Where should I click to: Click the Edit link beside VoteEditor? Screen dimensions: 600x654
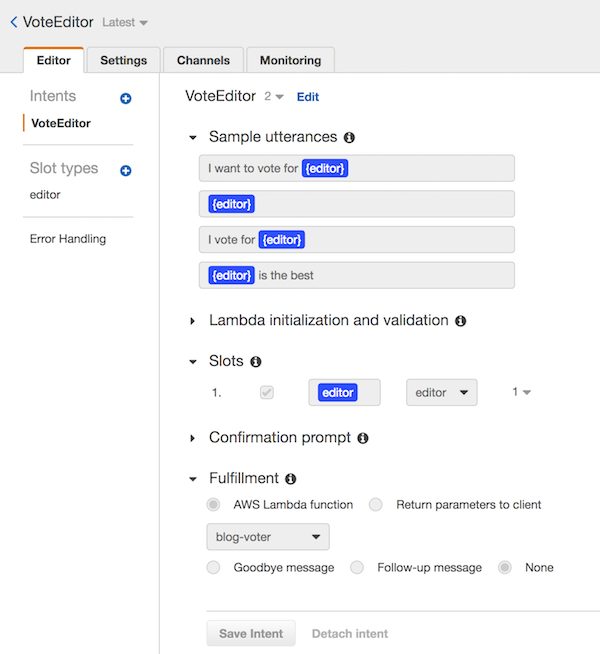(308, 97)
